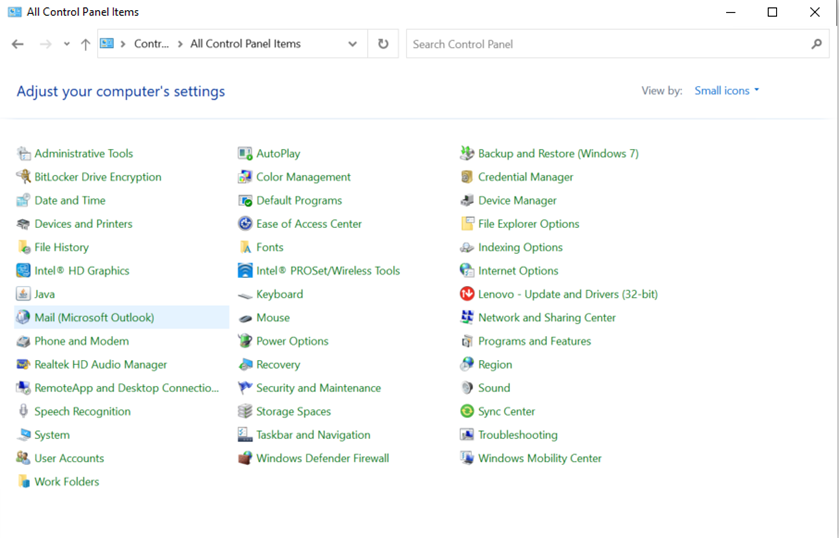Click the Region globe icon
839x538 pixels.
click(x=467, y=365)
